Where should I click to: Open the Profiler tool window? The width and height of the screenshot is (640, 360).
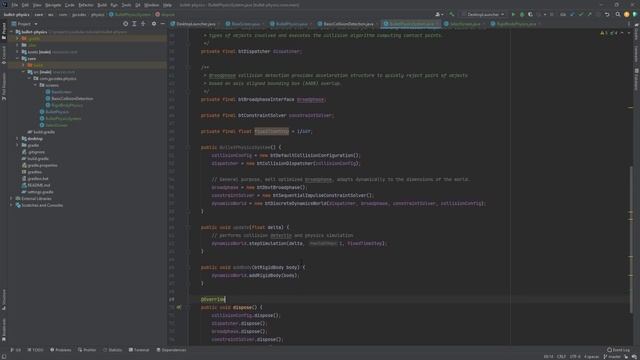point(87,350)
